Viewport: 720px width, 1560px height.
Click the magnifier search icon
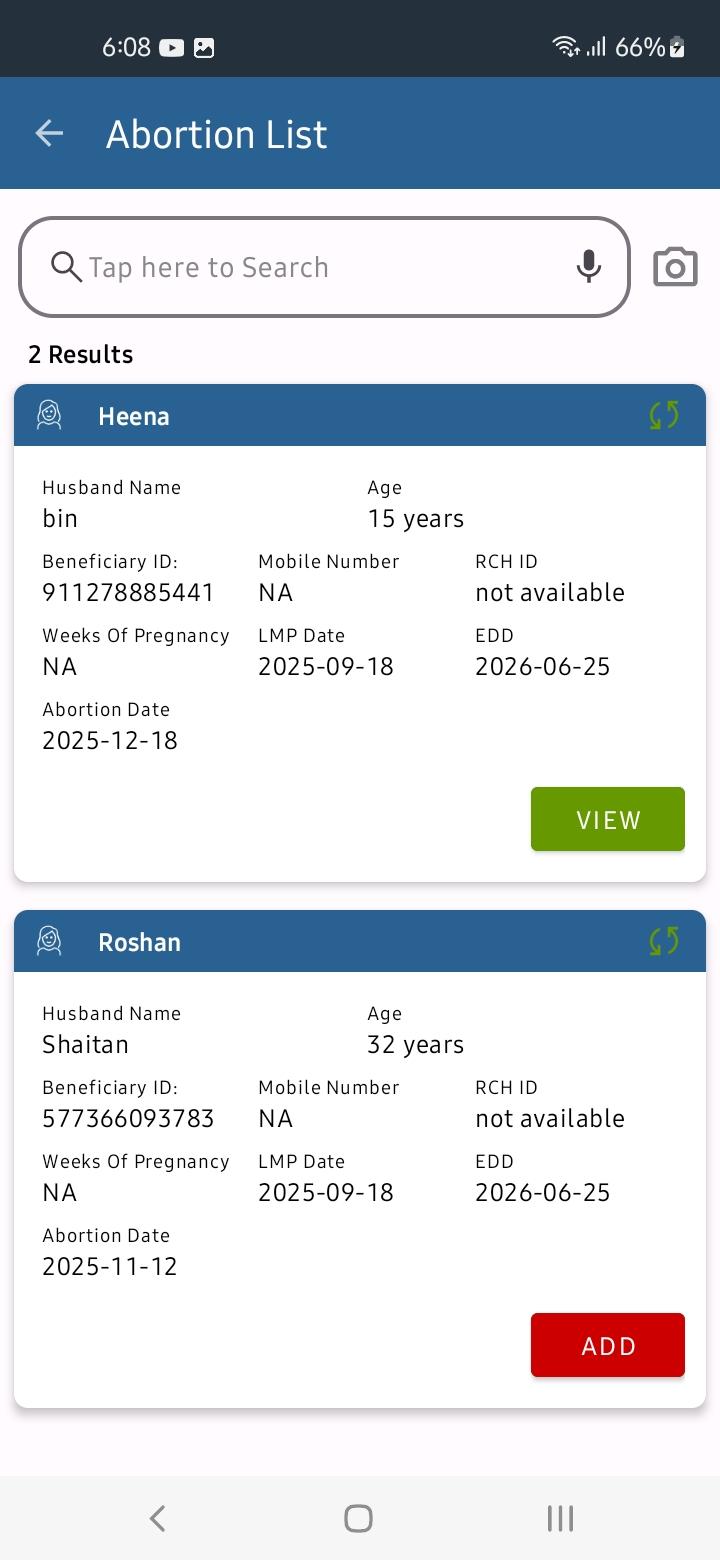coord(66,267)
